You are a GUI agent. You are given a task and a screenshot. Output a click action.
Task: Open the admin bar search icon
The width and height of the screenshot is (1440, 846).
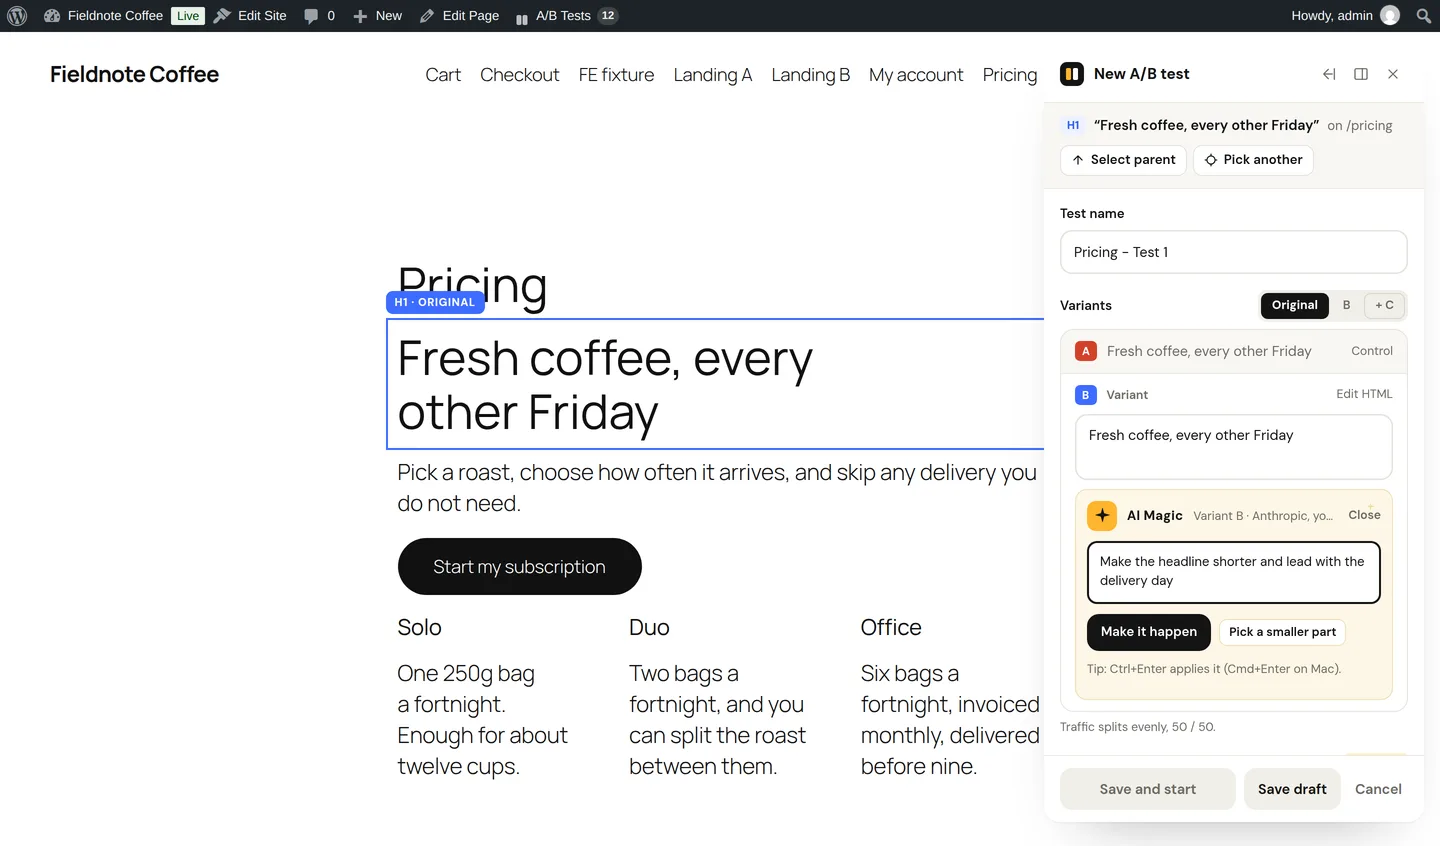pos(1424,16)
